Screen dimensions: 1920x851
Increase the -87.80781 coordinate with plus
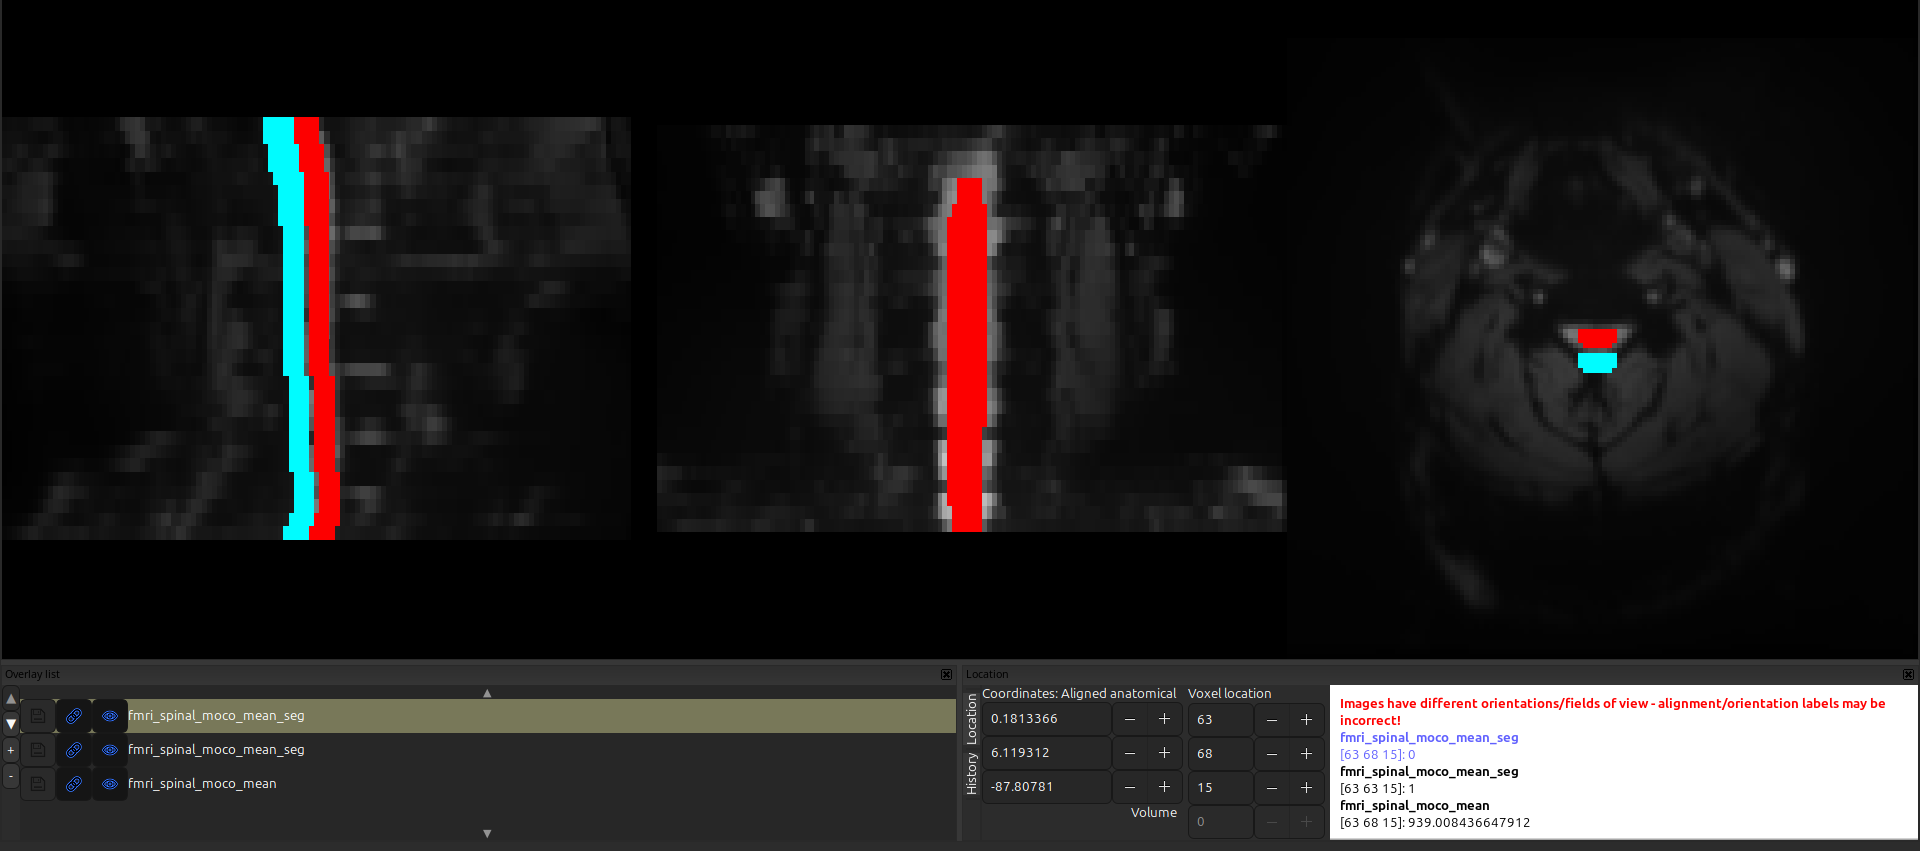(1164, 787)
